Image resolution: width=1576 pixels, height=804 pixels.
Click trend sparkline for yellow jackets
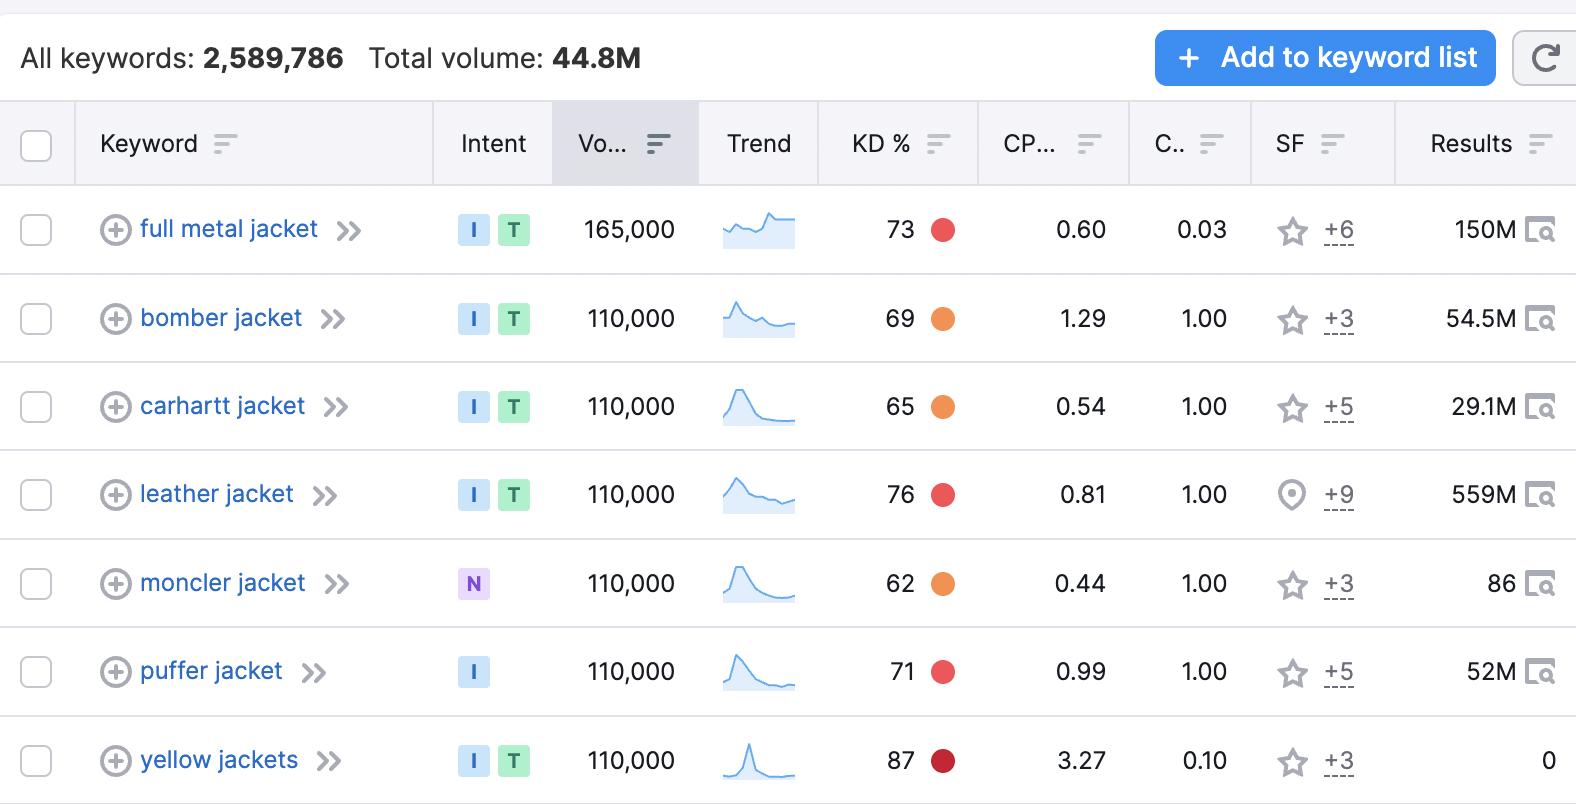coord(759,761)
